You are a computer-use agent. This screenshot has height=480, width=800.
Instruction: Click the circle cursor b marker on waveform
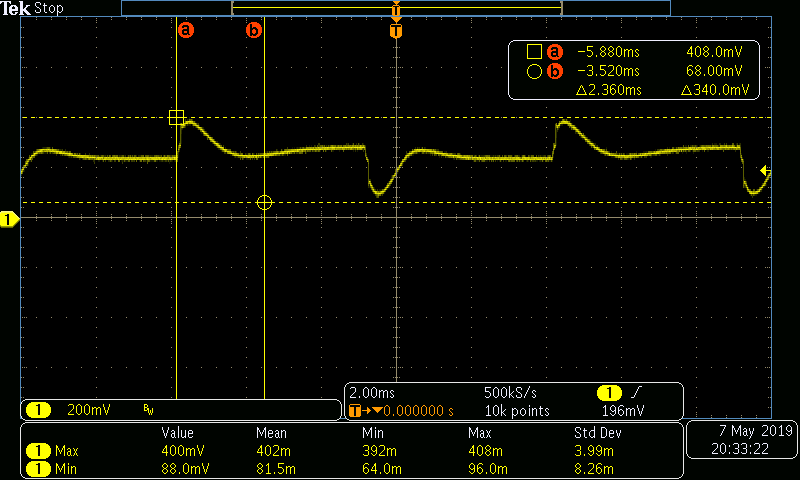coord(264,202)
